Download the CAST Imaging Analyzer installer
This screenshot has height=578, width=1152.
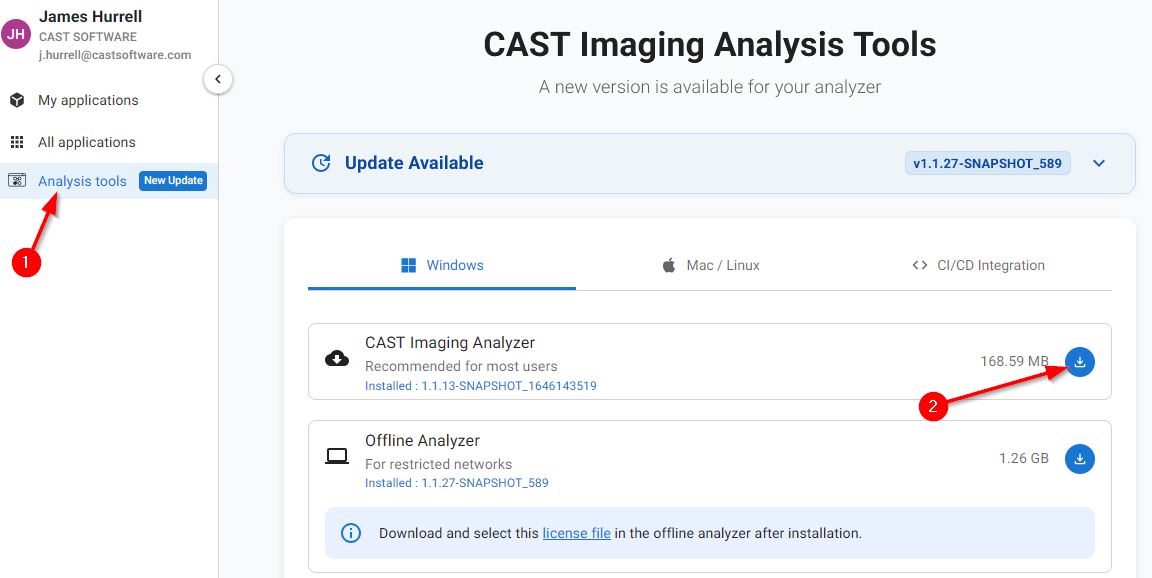1079,362
